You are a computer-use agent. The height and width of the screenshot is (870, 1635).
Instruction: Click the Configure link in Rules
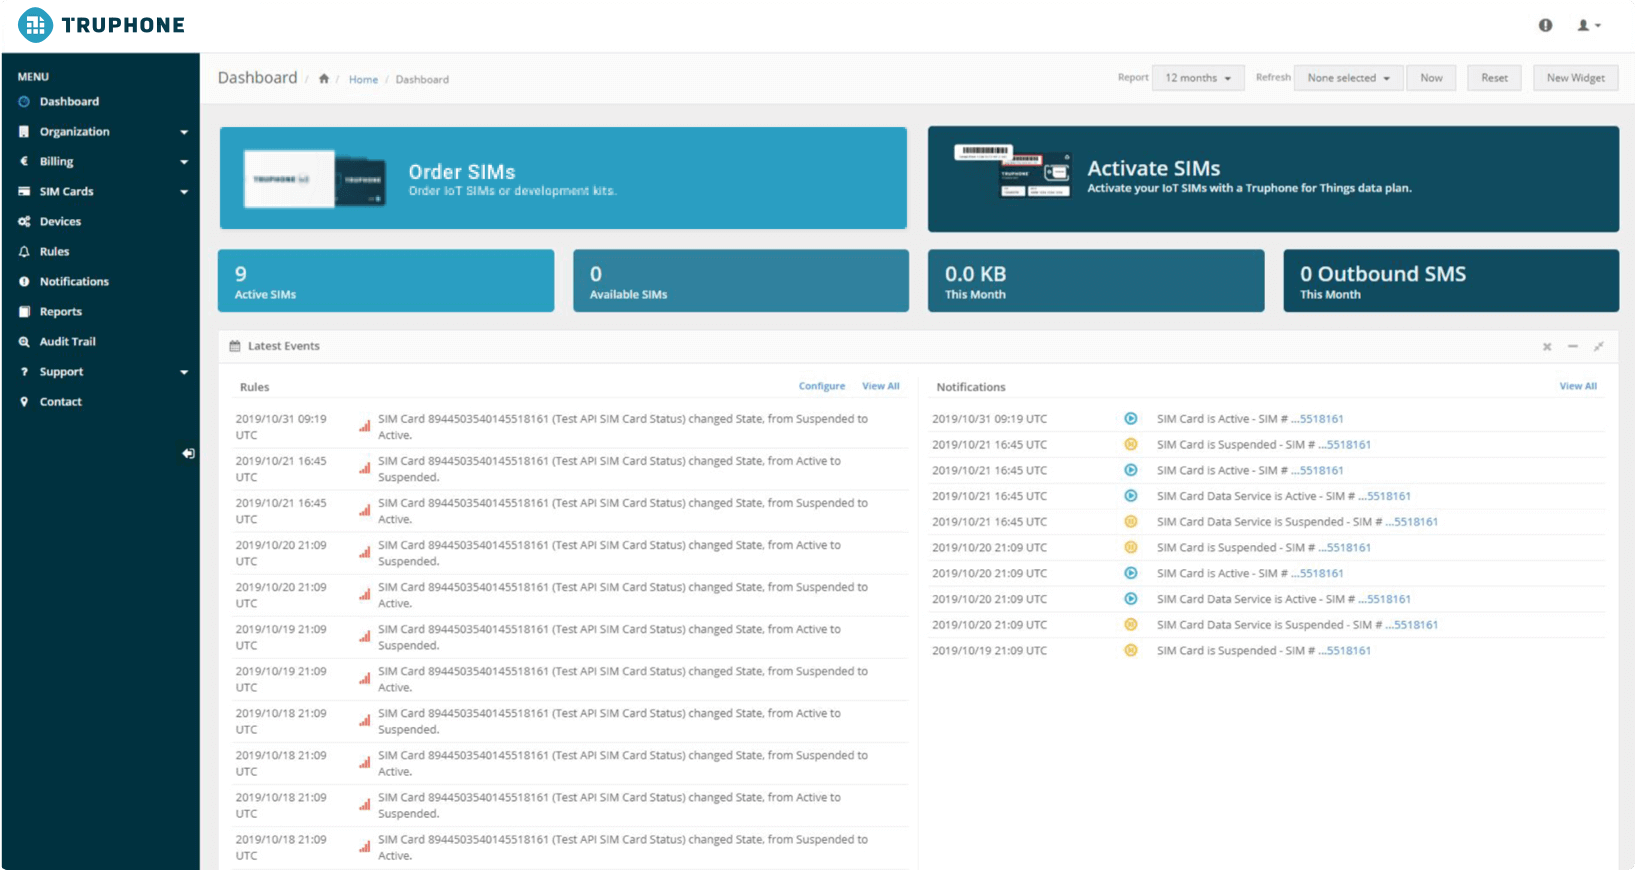tap(822, 386)
